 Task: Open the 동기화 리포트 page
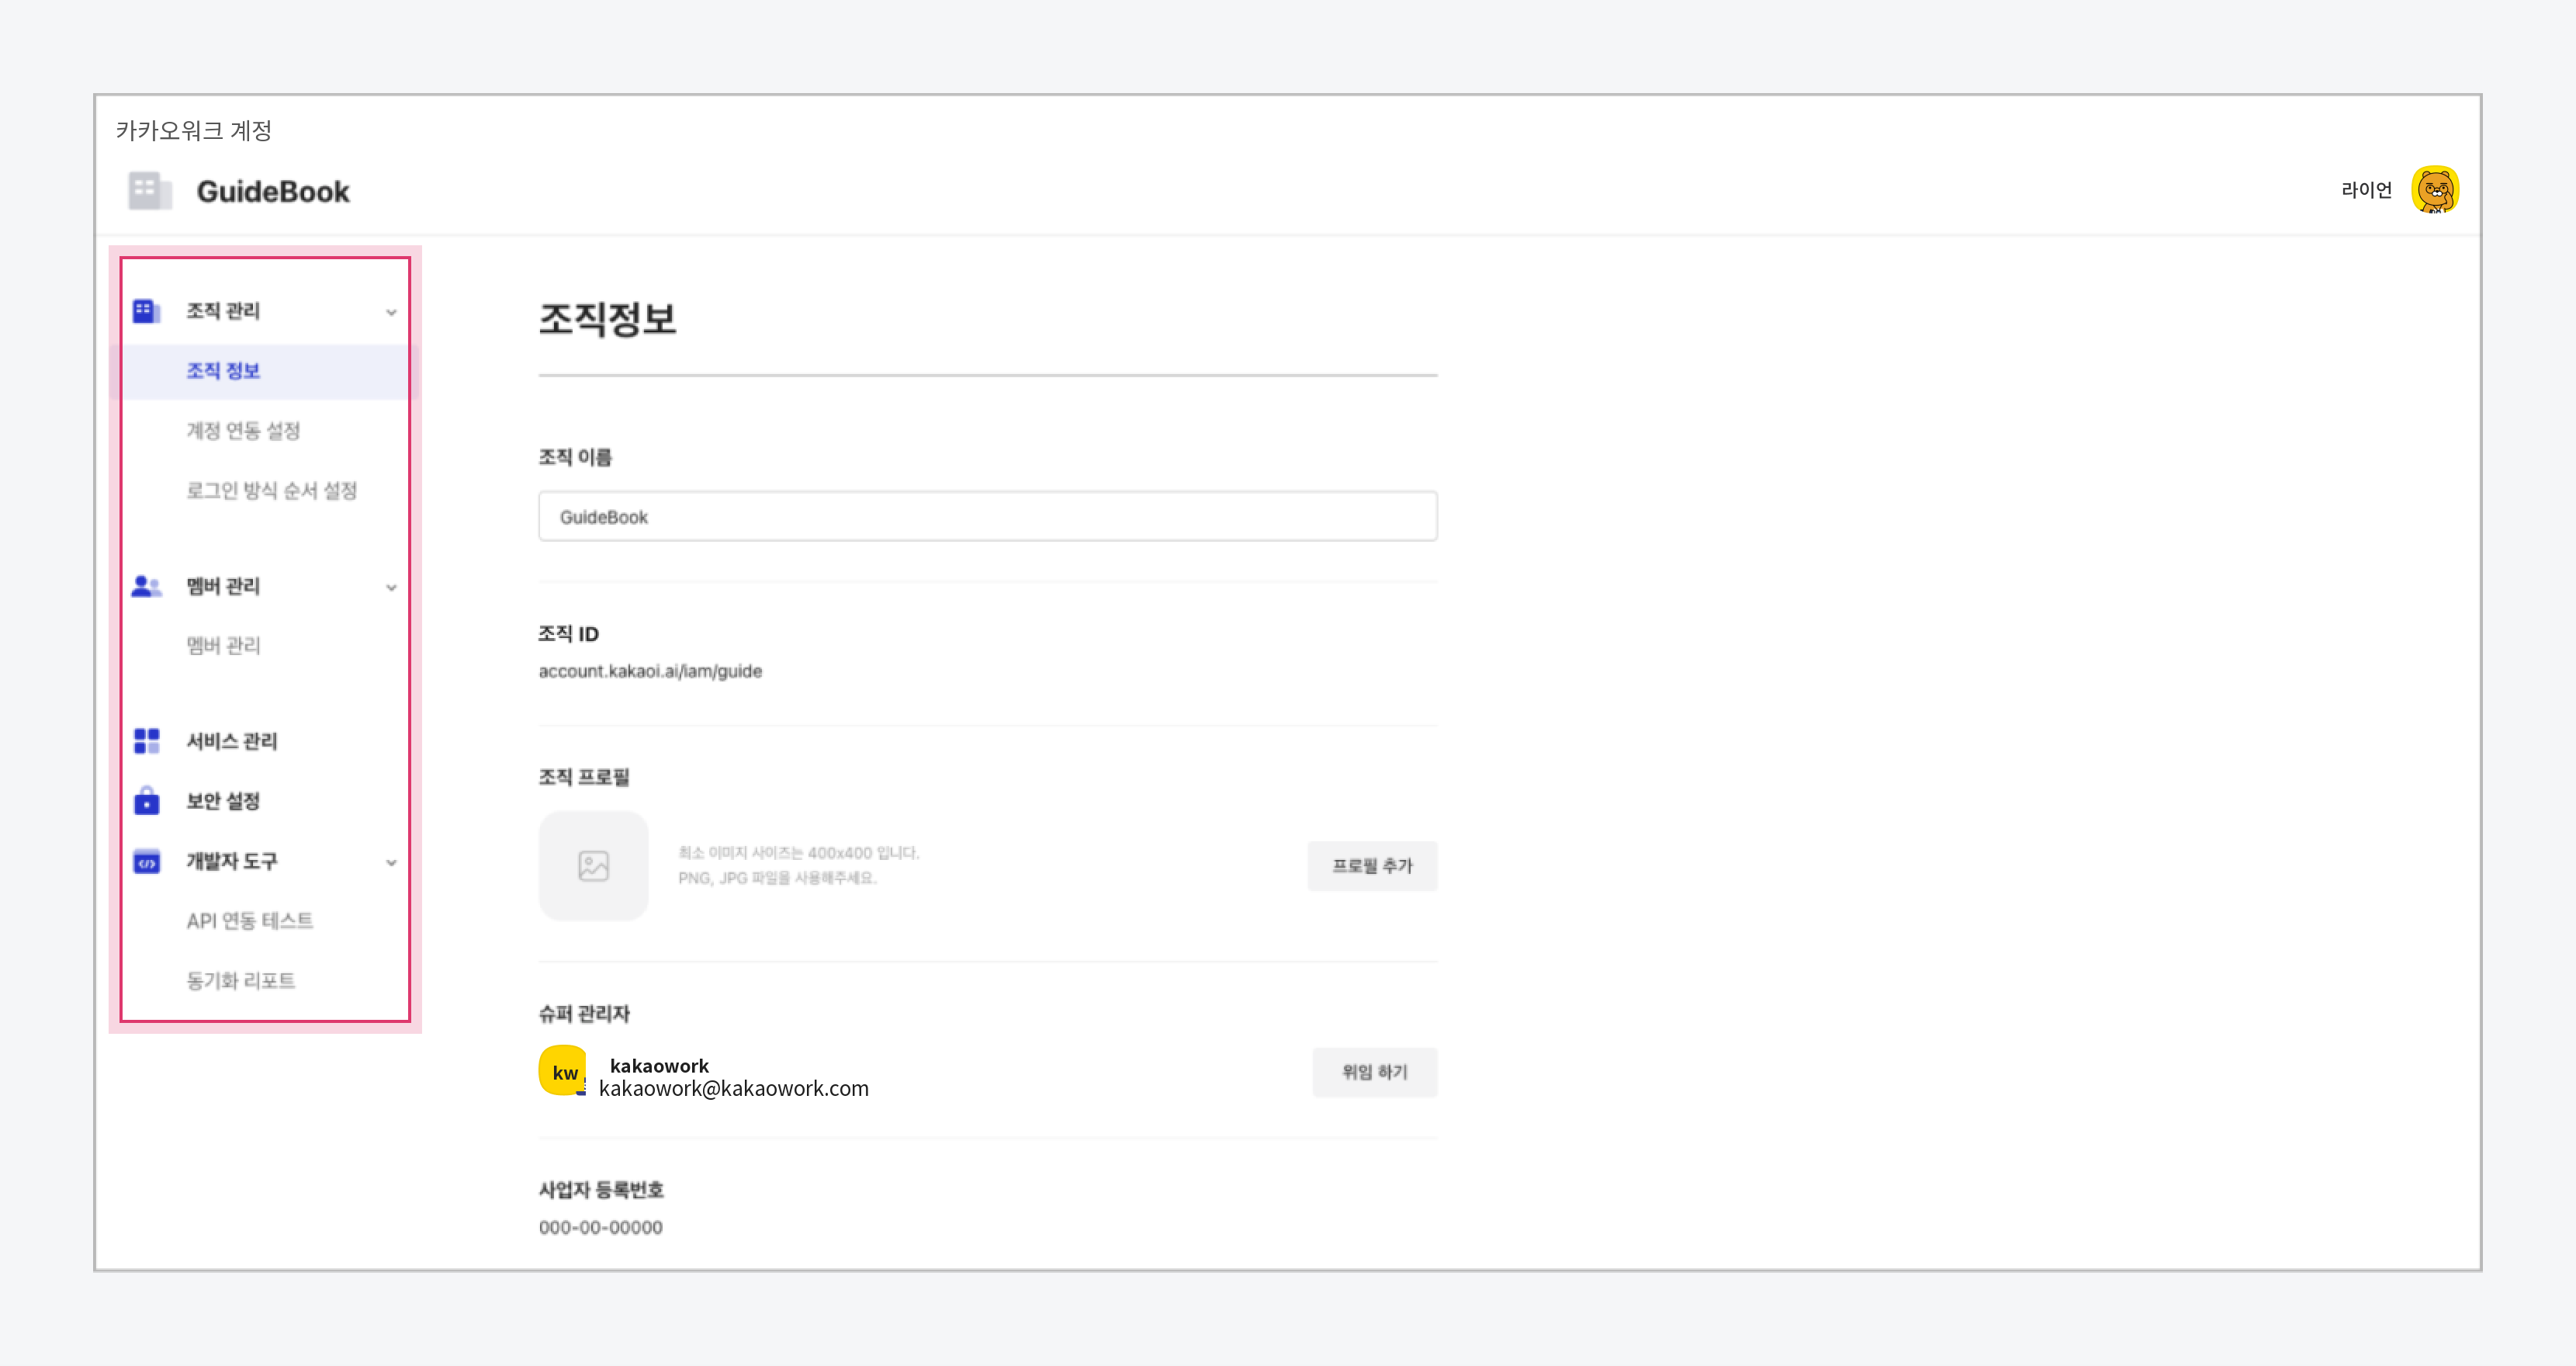click(x=240, y=981)
